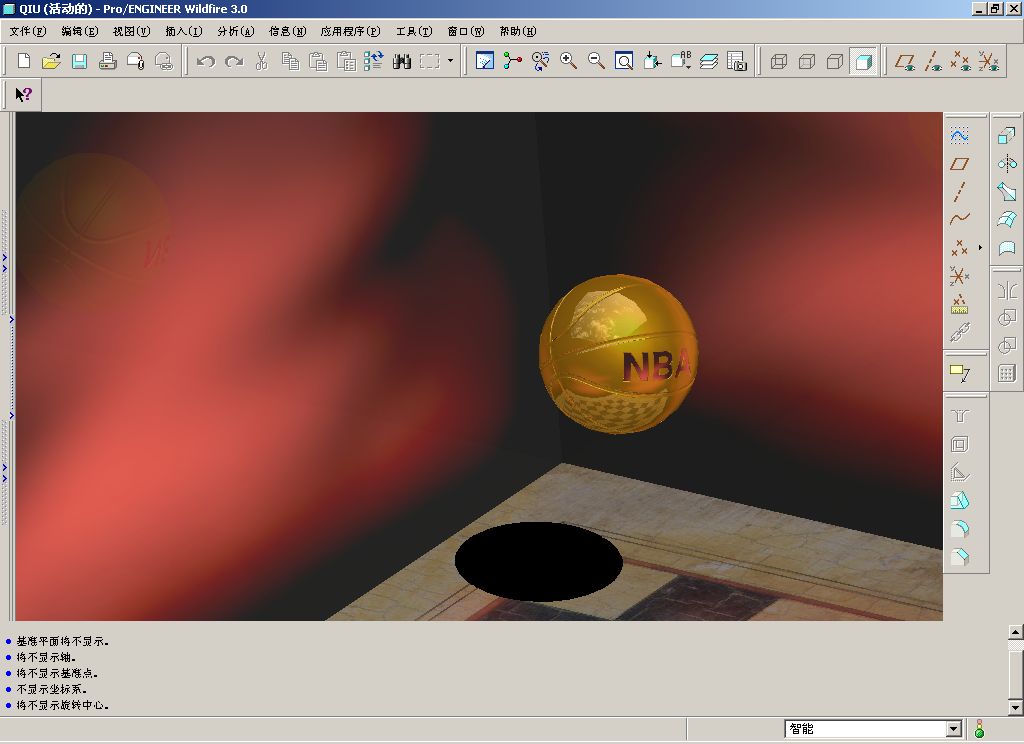Viewport: 1024px width, 744px height.
Task: Switch to Shading display mode
Action: (863, 62)
